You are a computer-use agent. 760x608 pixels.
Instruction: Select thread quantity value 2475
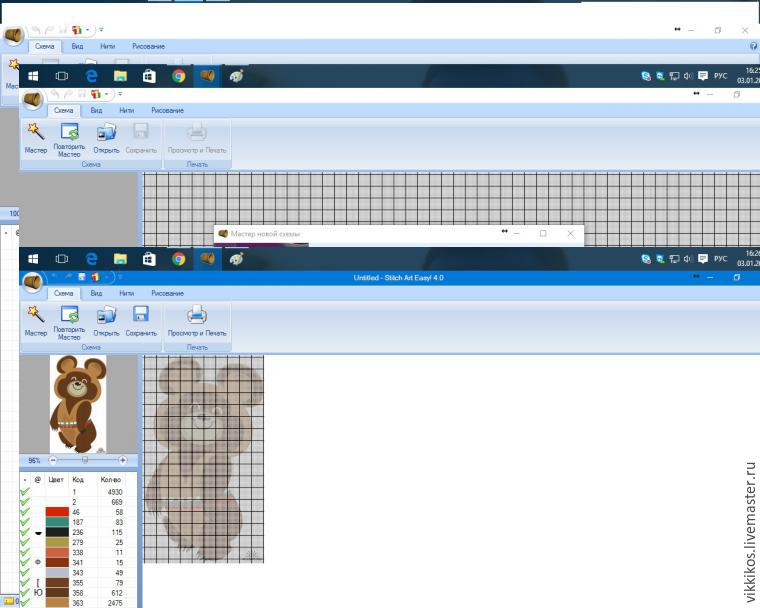pos(115,603)
